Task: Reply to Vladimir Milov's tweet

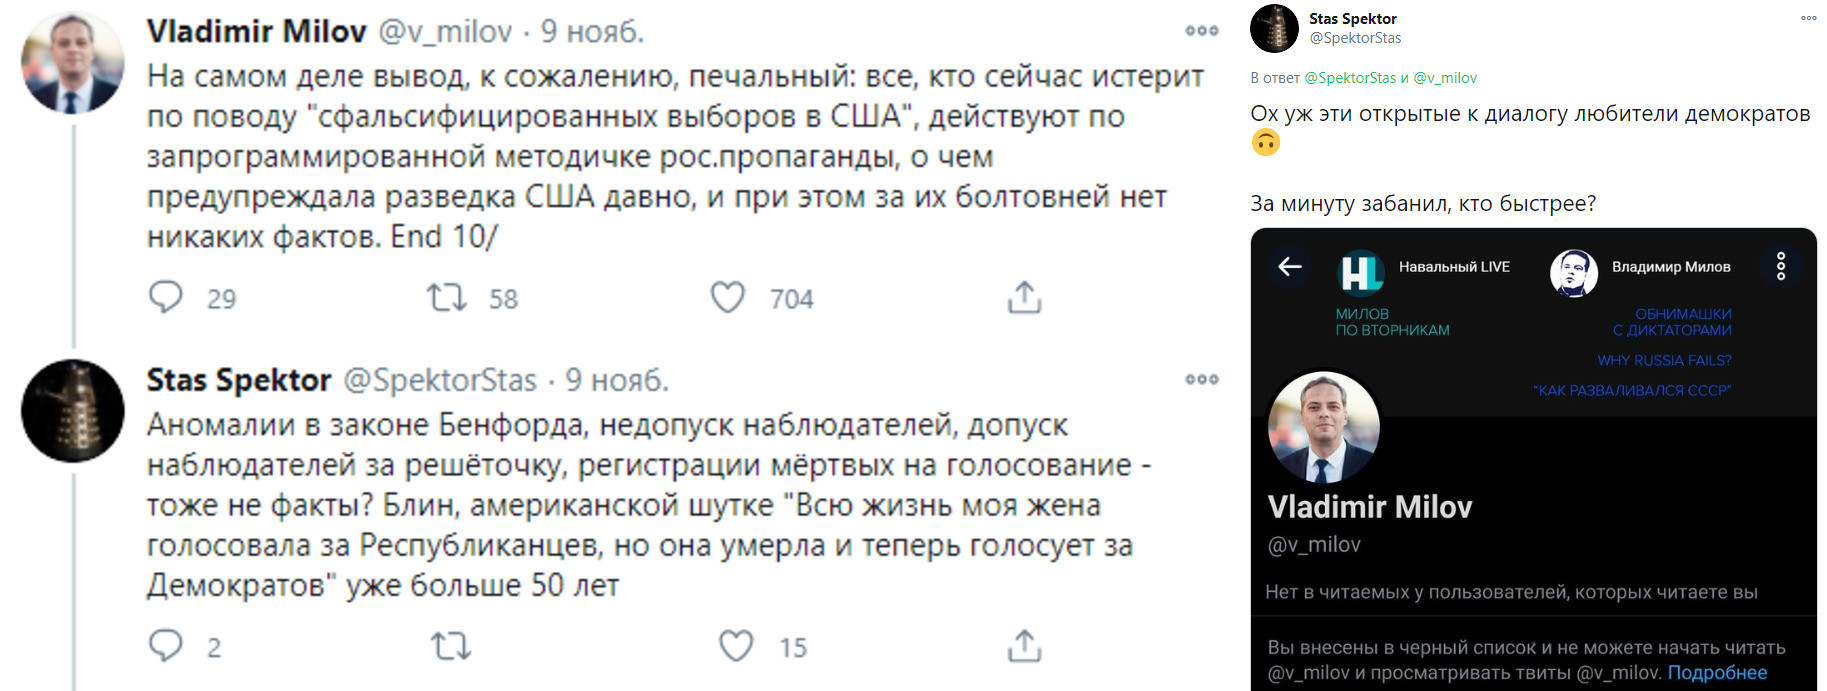Action: 166,297
